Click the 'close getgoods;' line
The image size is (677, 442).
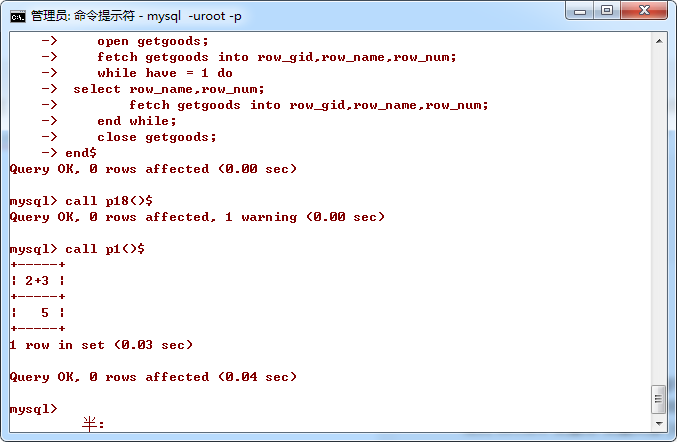click(x=156, y=137)
